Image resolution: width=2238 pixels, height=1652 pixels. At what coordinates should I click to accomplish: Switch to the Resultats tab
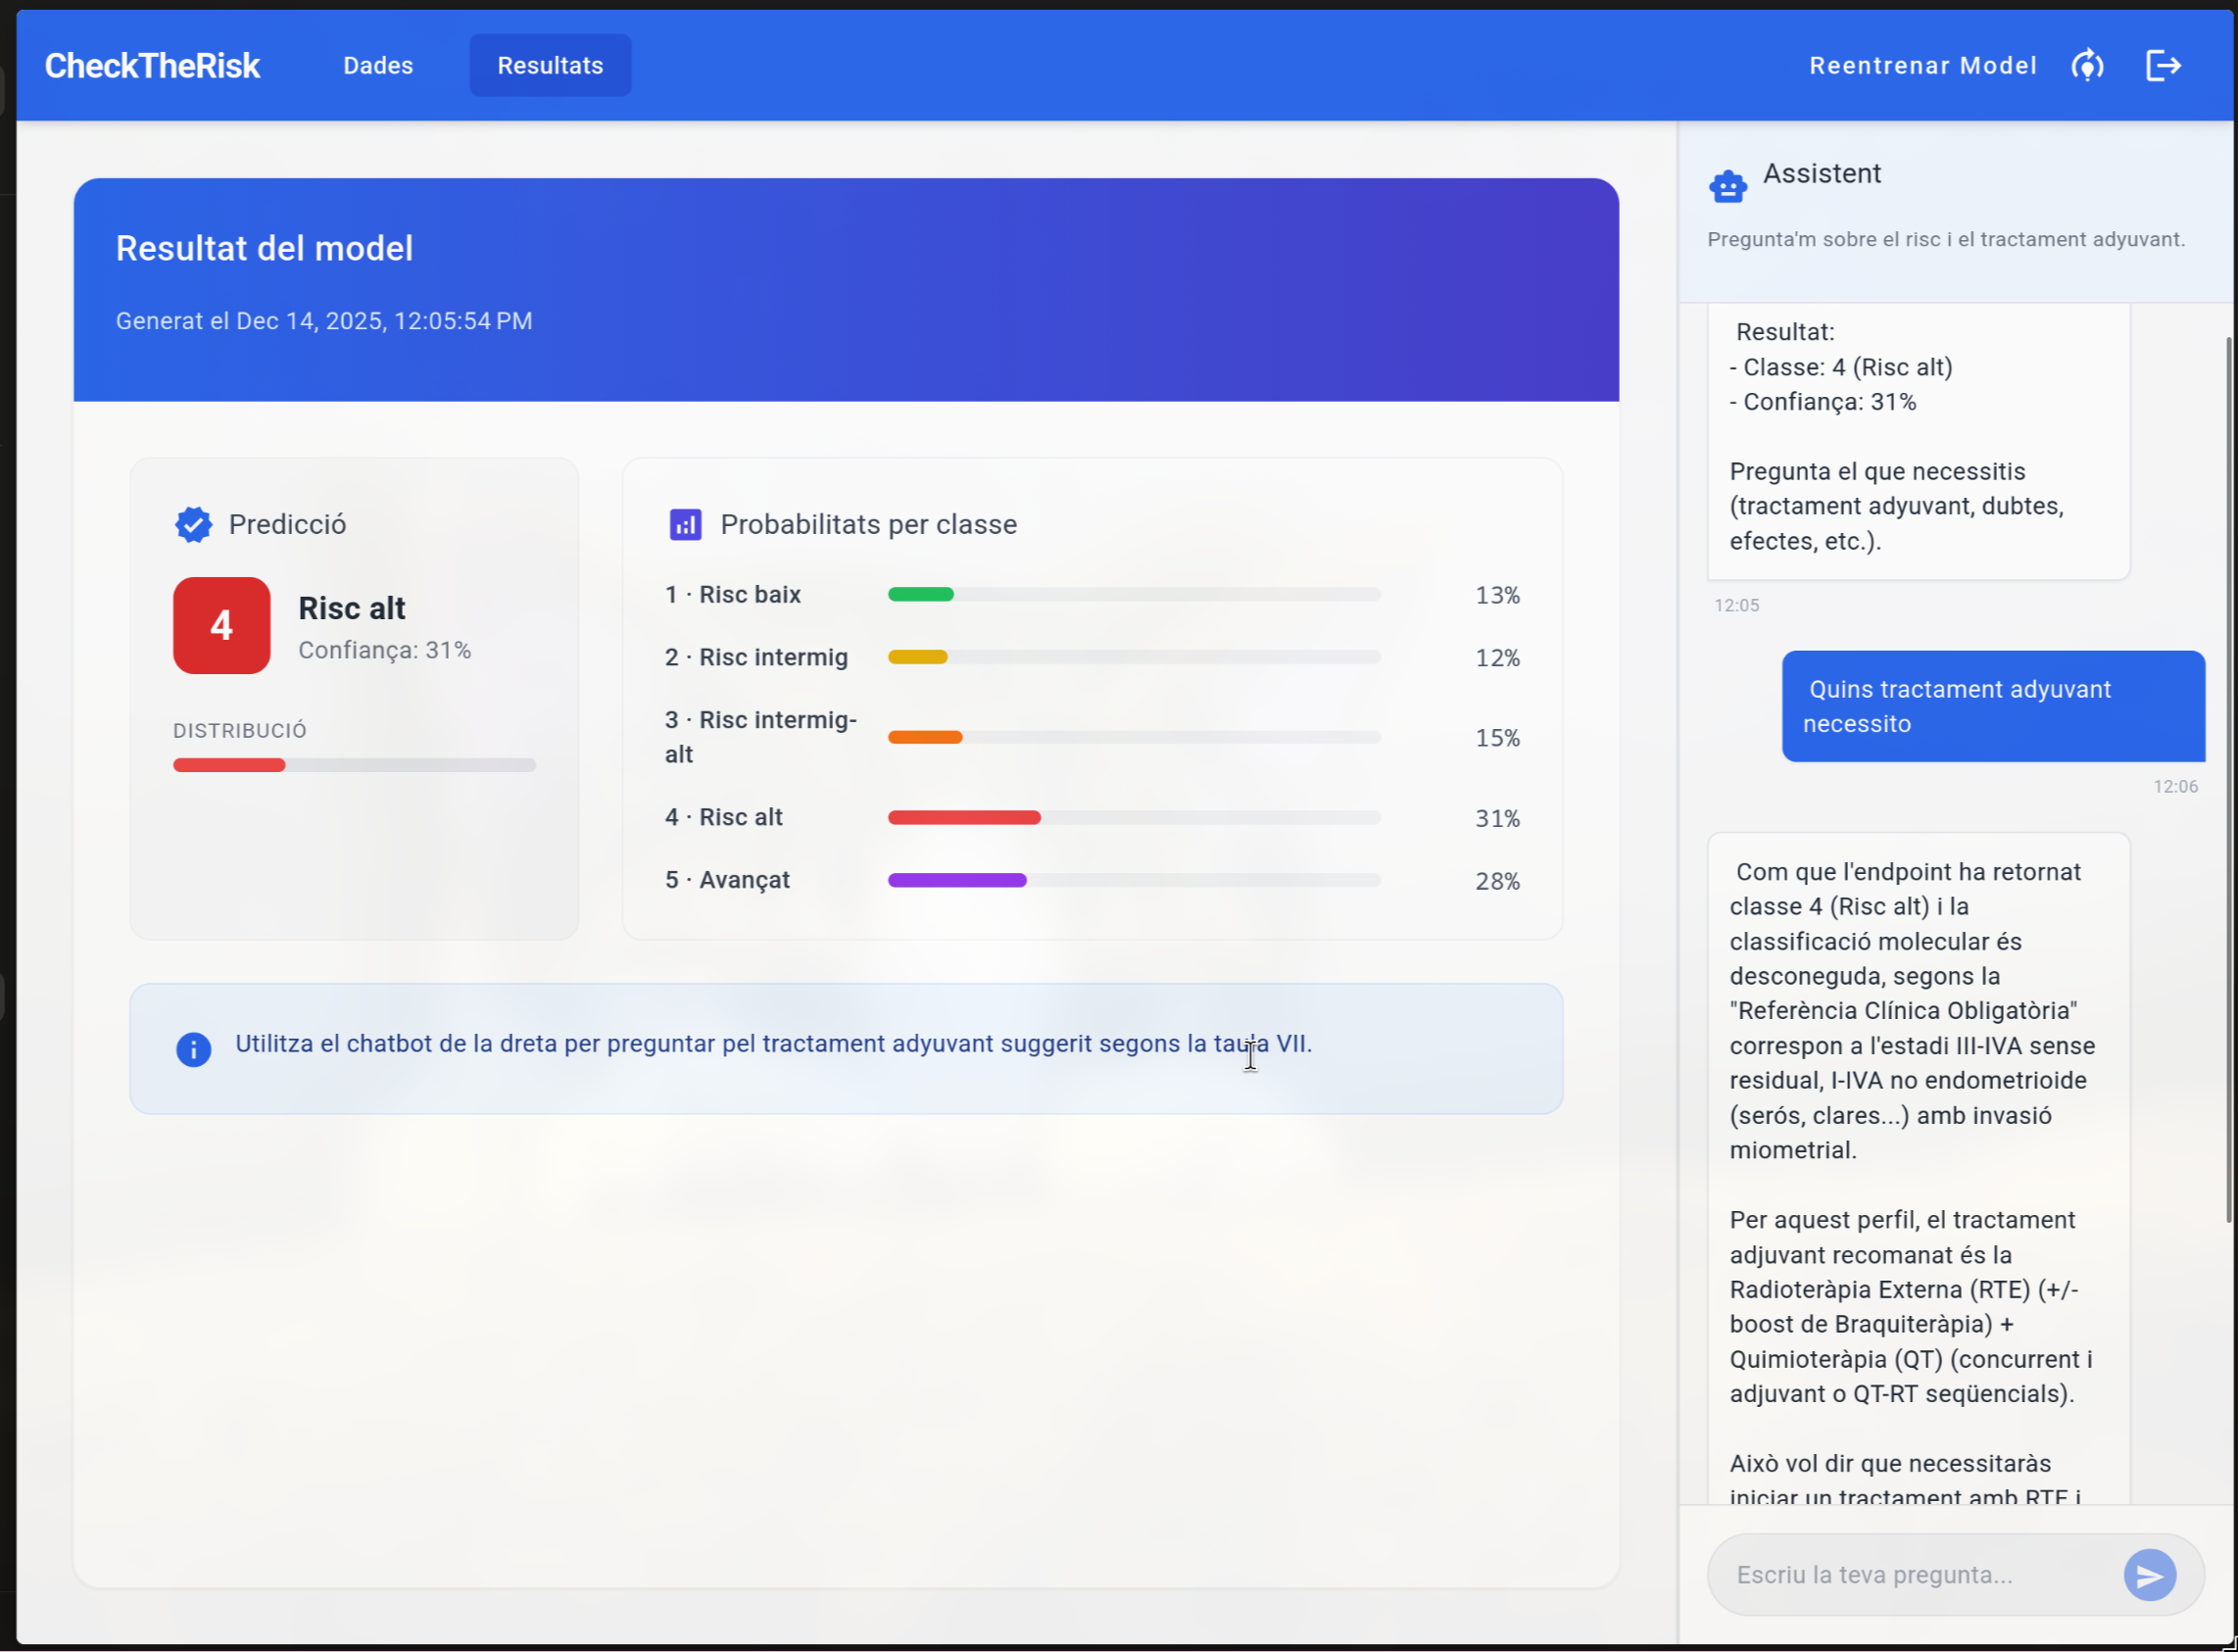tap(550, 66)
